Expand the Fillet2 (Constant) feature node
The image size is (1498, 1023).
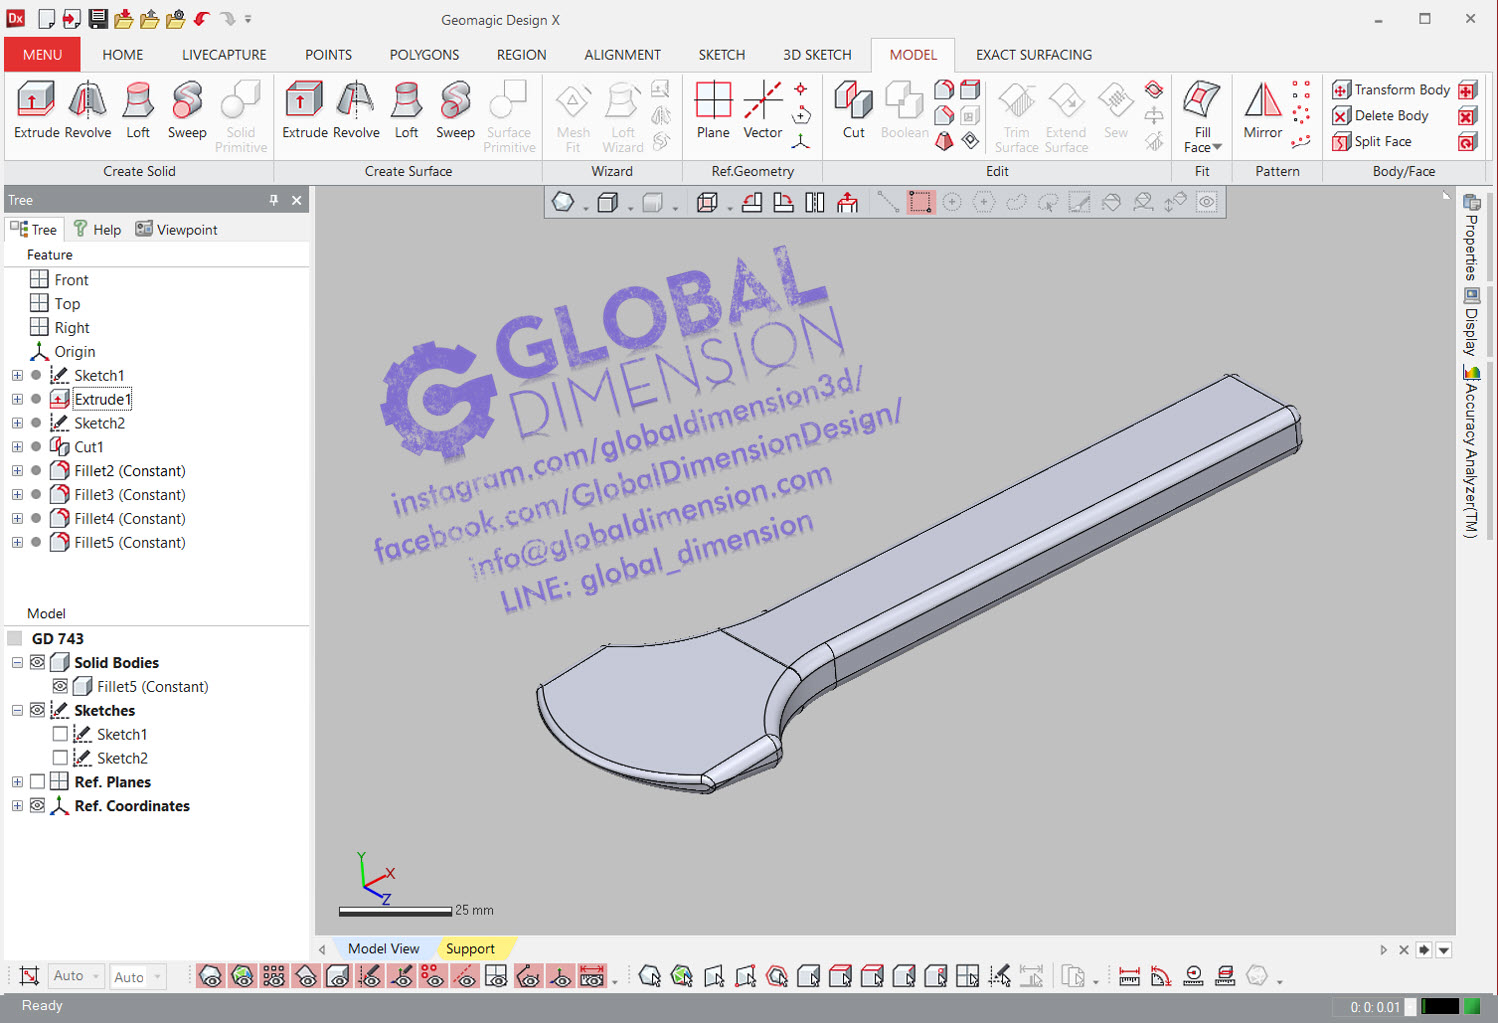16,470
